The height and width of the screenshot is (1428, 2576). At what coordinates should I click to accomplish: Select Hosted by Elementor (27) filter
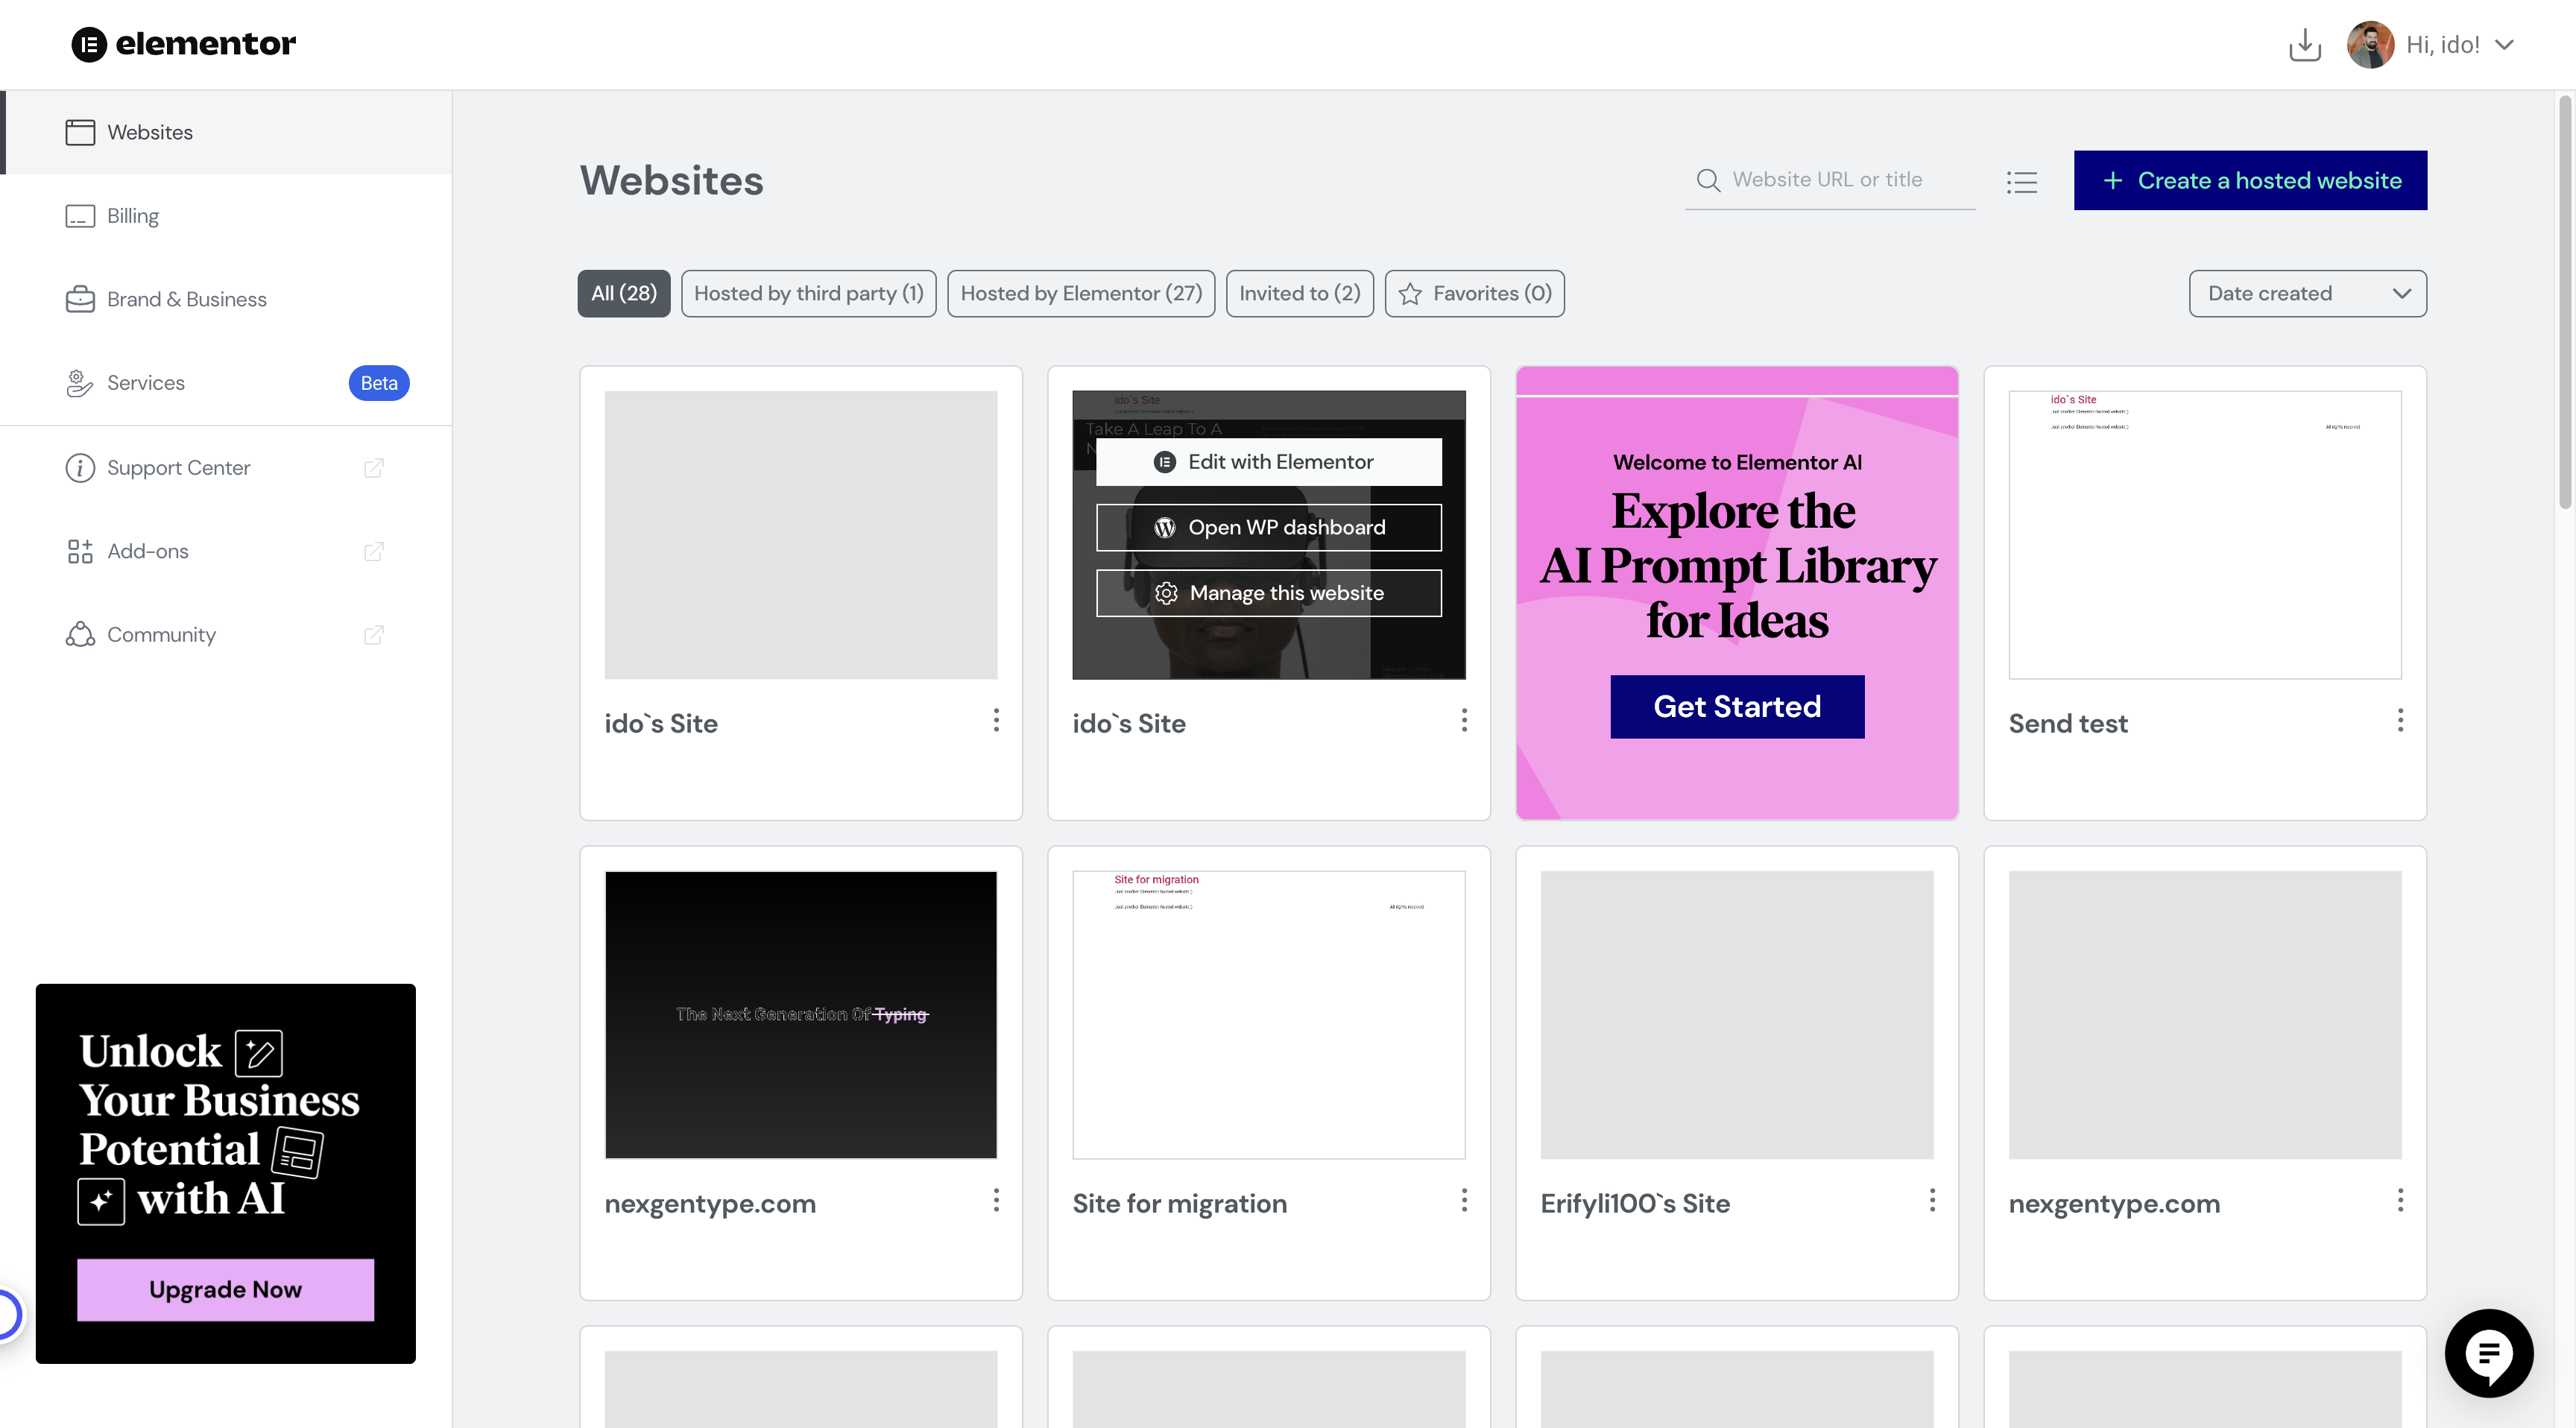pyautogui.click(x=1081, y=294)
